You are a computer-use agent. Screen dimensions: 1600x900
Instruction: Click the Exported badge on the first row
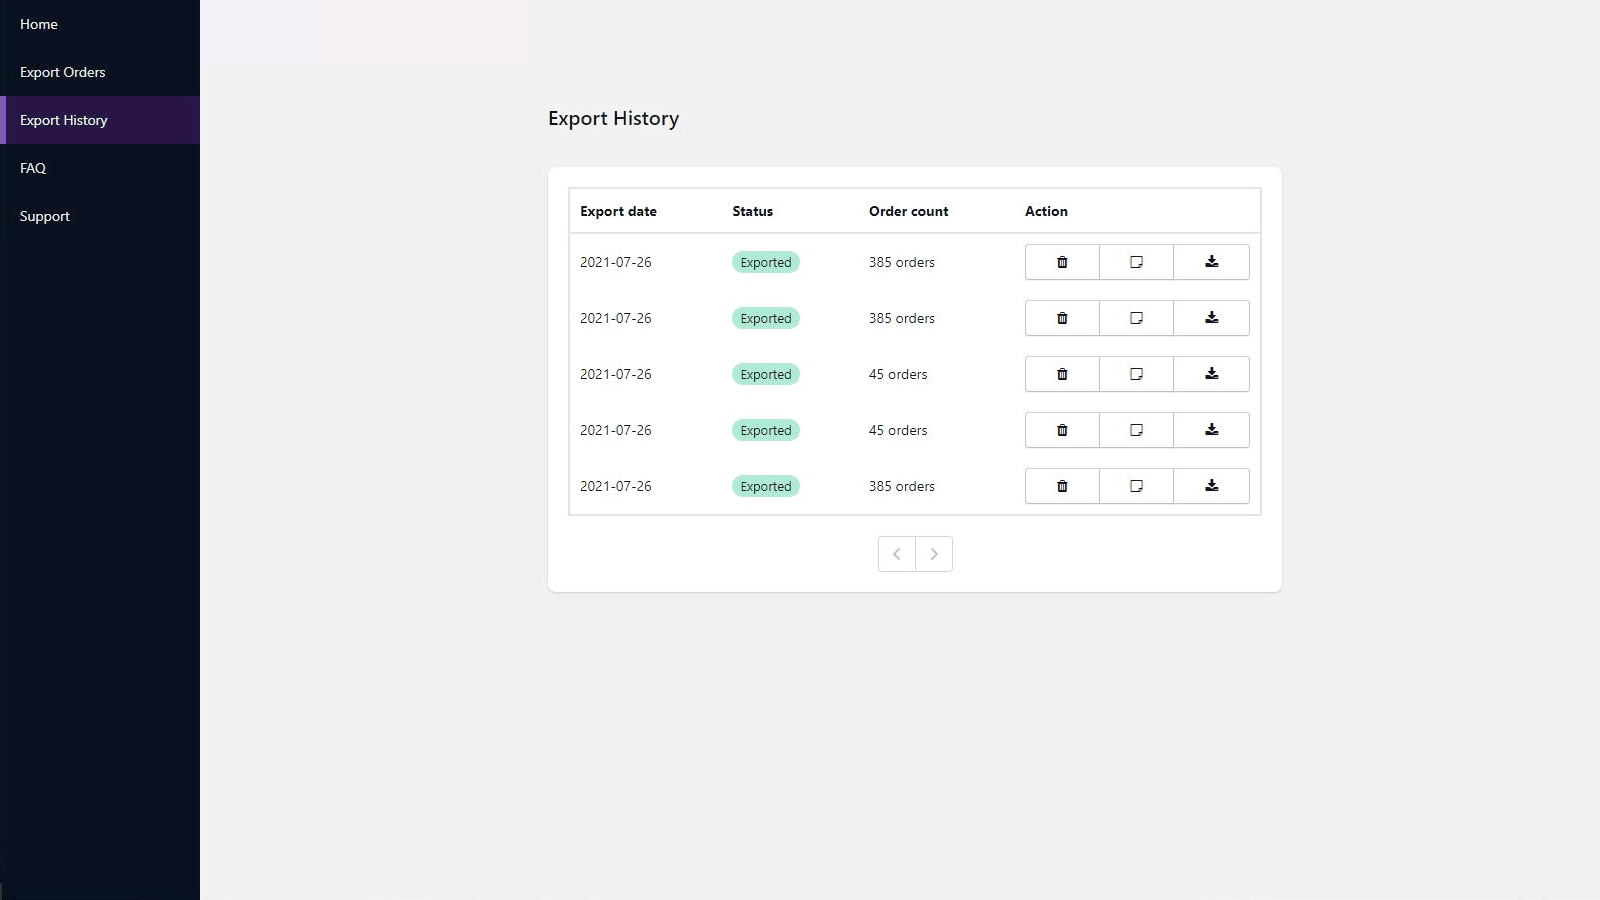pyautogui.click(x=765, y=262)
